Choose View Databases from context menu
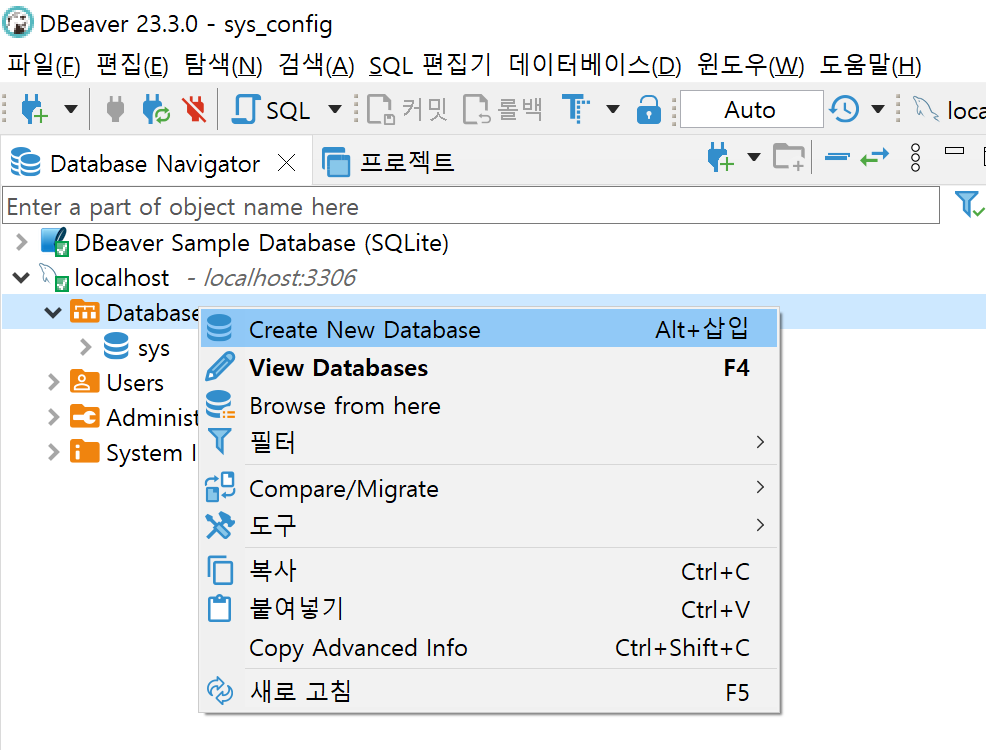 tap(489, 368)
